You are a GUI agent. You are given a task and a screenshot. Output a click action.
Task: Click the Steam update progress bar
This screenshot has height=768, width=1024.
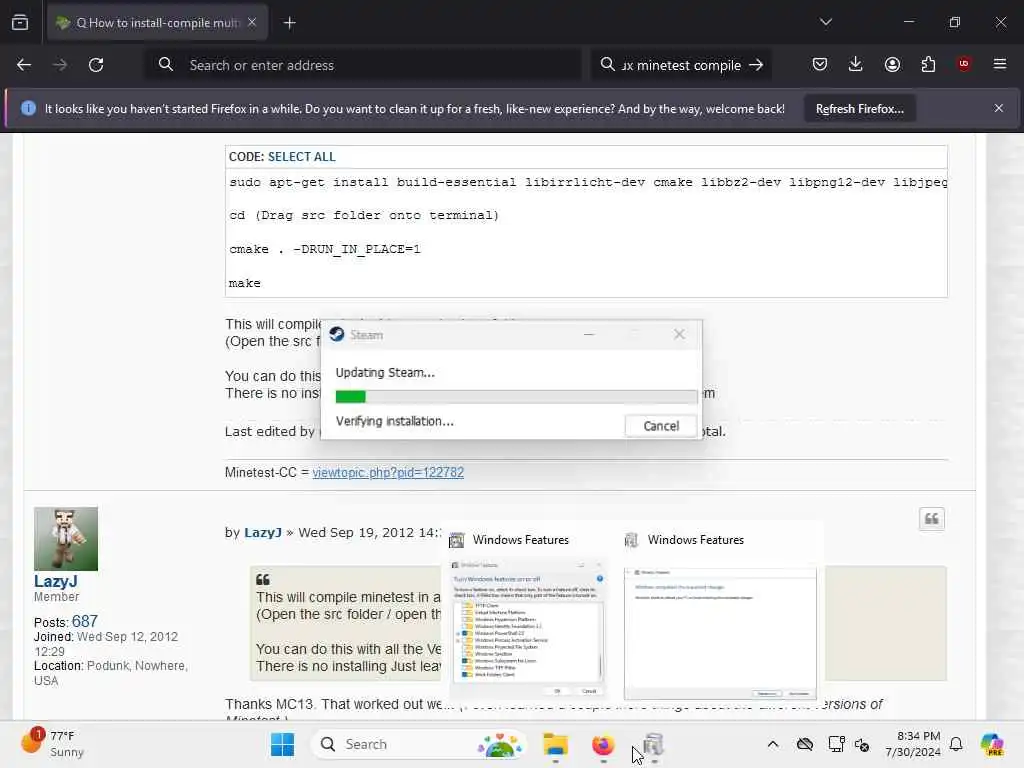[x=516, y=396]
